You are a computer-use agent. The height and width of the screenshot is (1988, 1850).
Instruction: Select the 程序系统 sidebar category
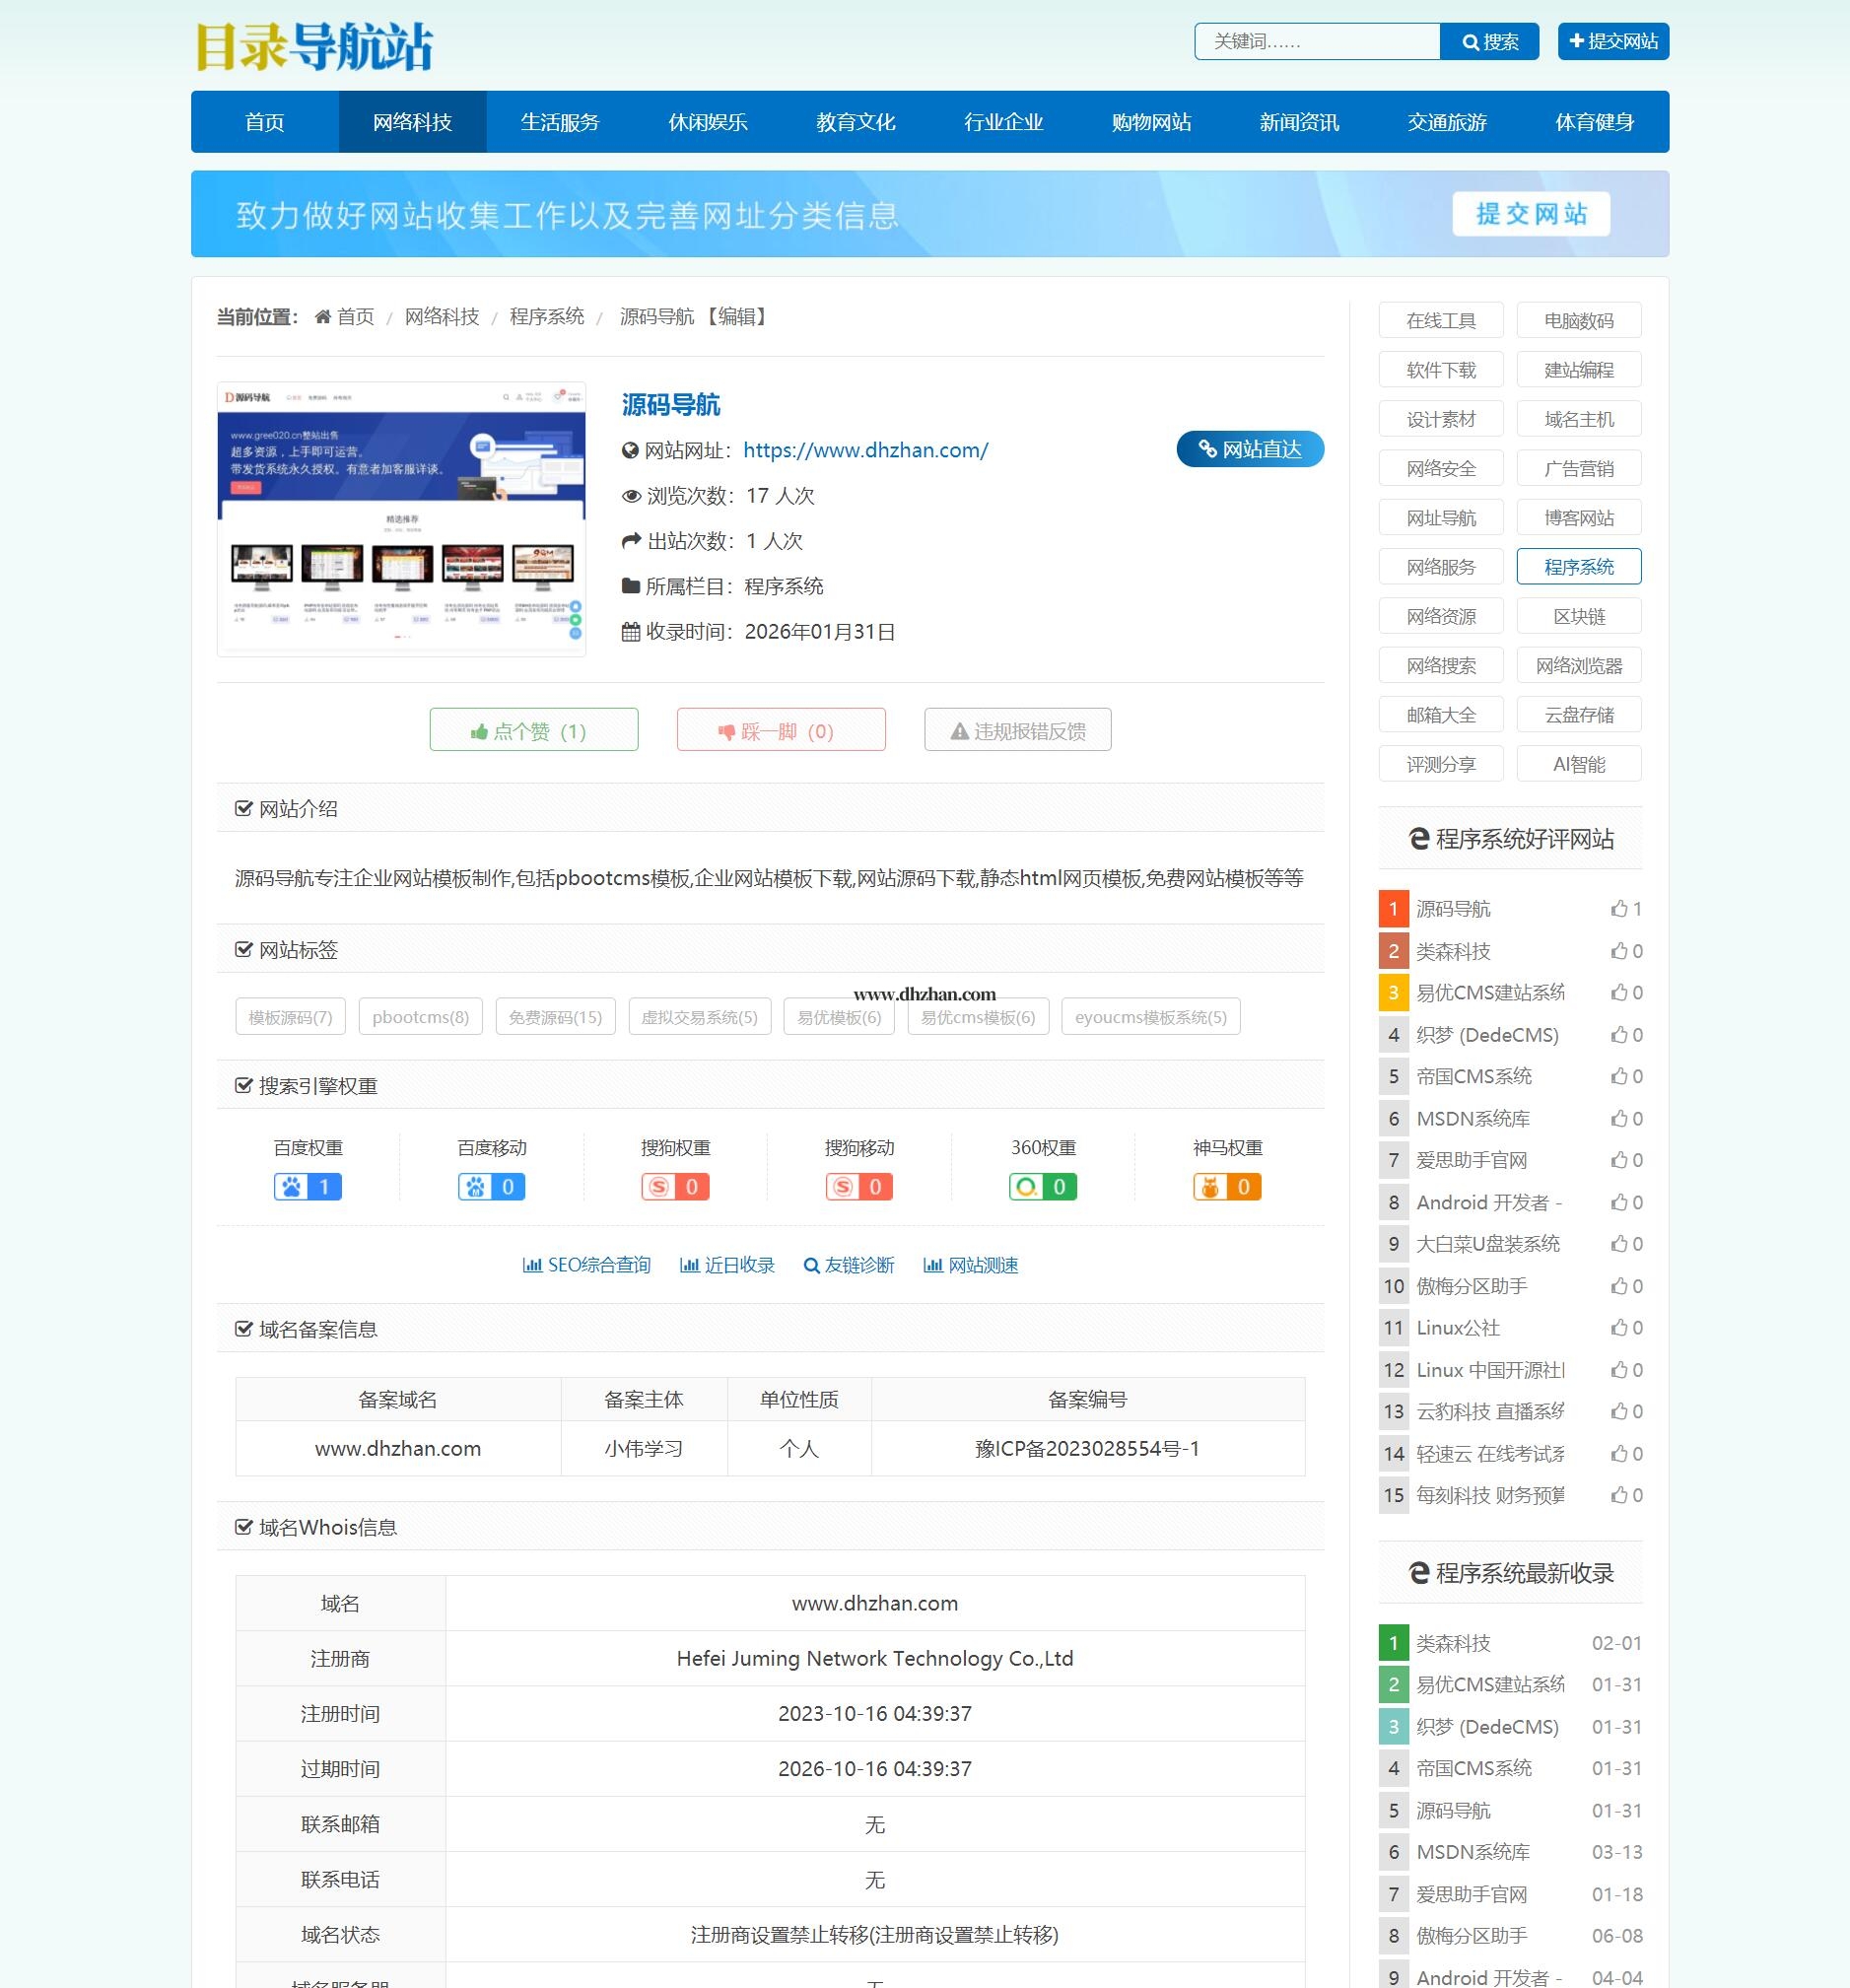1578,567
